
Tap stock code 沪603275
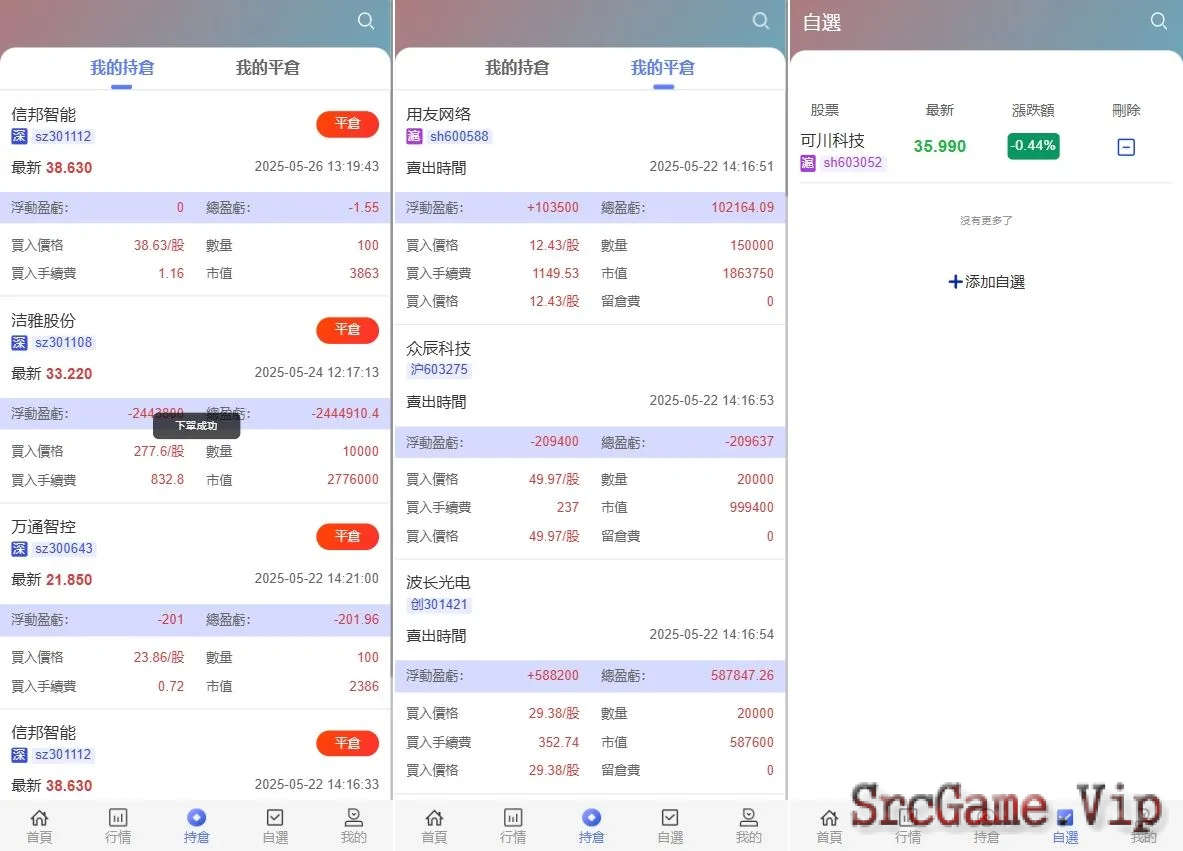(x=439, y=370)
